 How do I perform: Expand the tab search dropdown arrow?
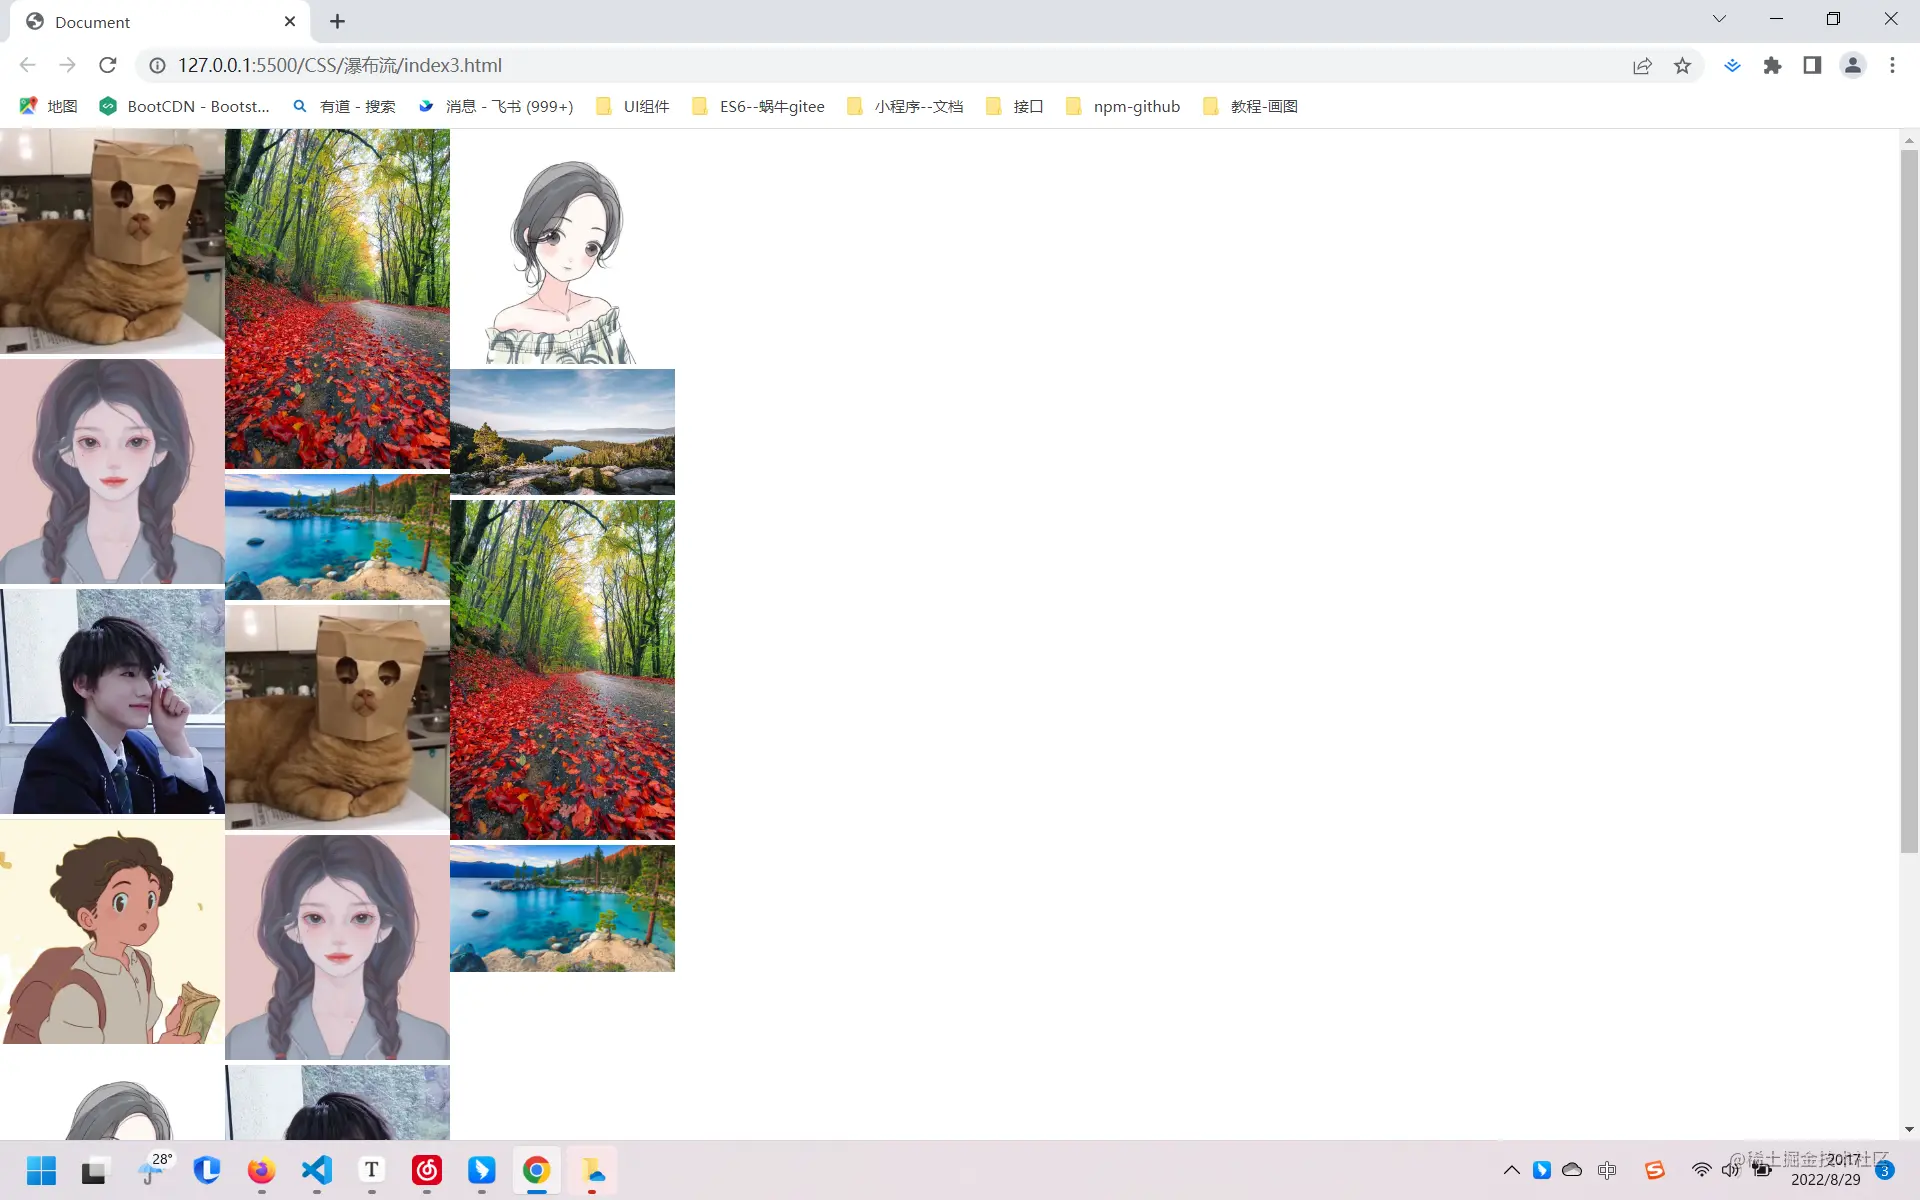click(x=1719, y=19)
